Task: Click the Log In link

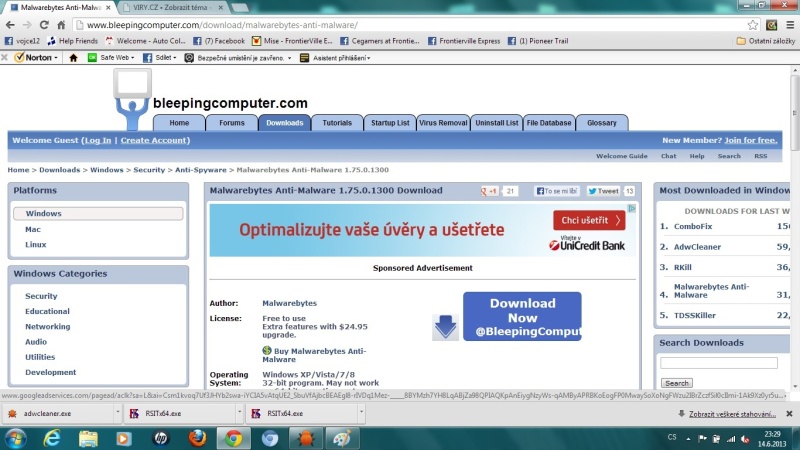Action: click(97, 140)
